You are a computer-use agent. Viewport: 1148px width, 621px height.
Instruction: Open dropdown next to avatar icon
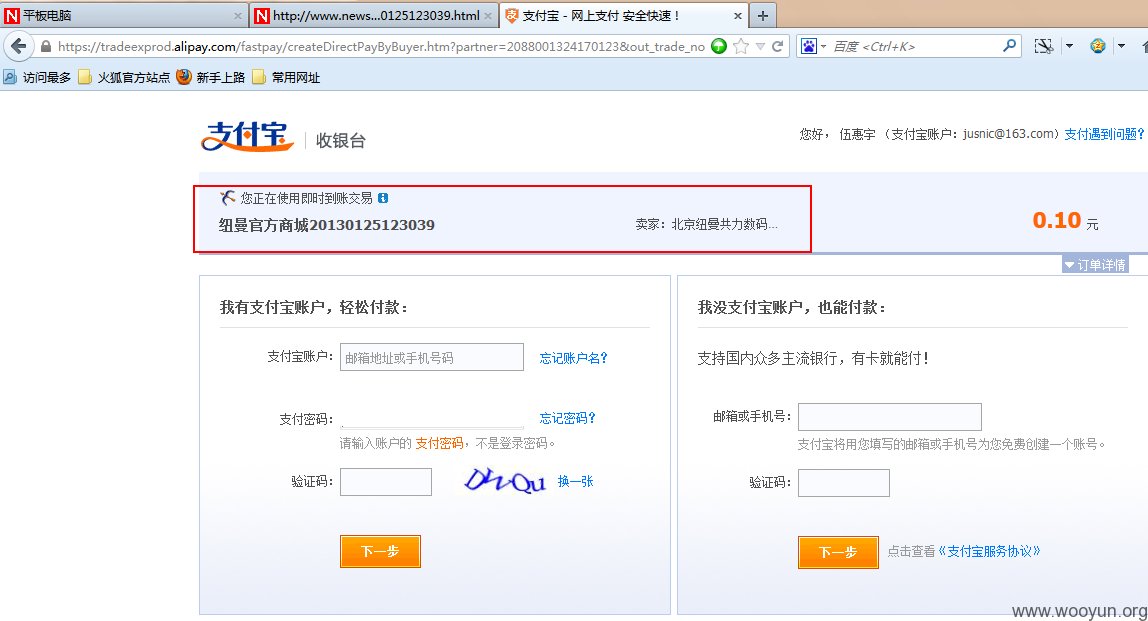(1121, 46)
